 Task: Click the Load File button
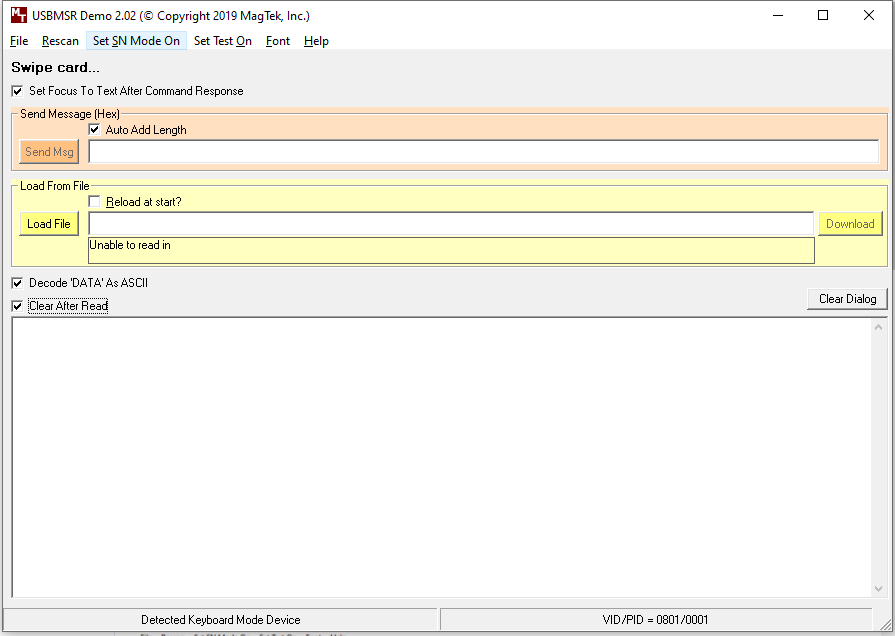coord(49,224)
